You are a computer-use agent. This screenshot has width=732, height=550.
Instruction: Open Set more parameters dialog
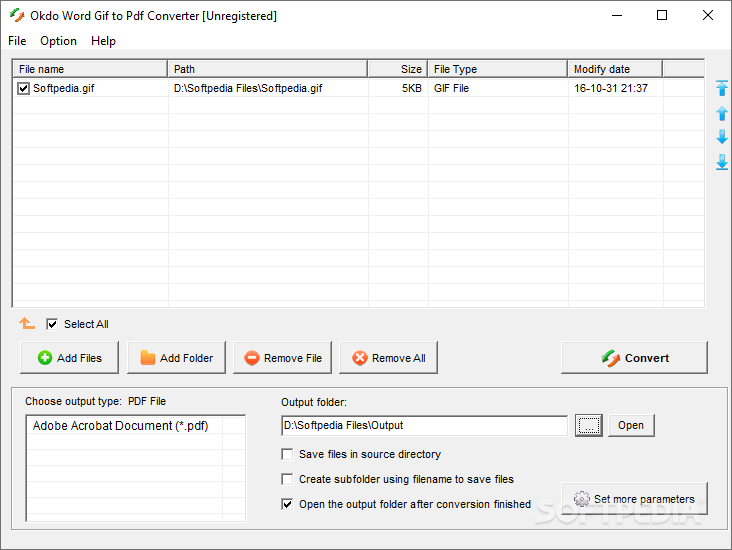point(634,499)
